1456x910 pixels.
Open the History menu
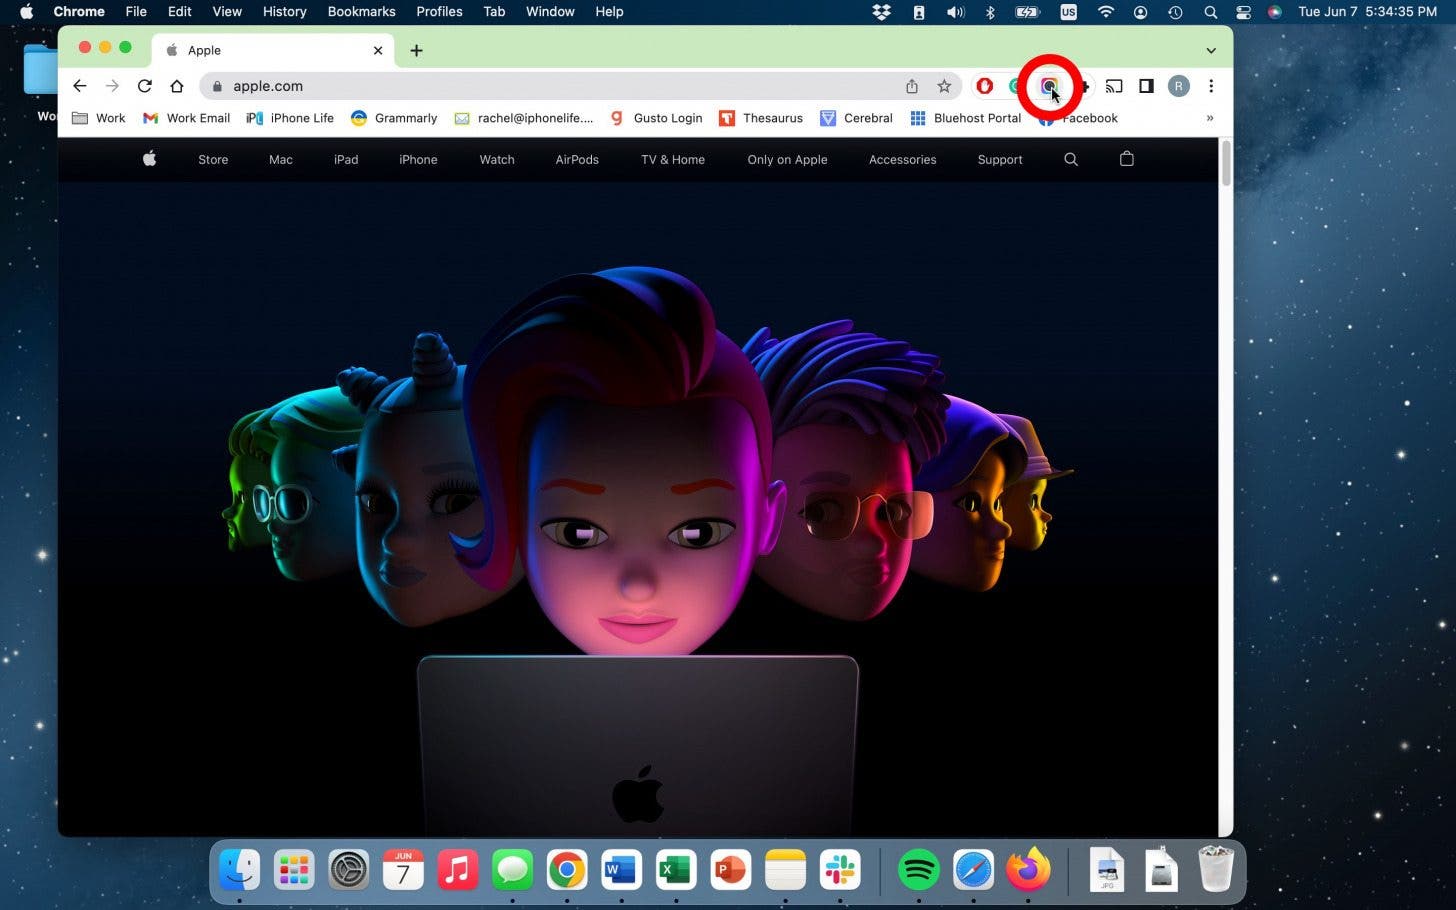click(x=284, y=11)
